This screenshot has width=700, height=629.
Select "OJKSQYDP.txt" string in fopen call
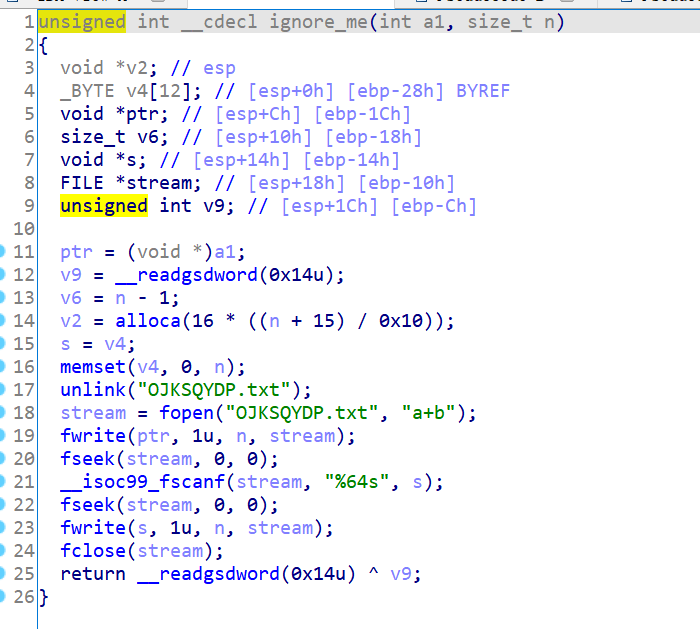pos(301,412)
